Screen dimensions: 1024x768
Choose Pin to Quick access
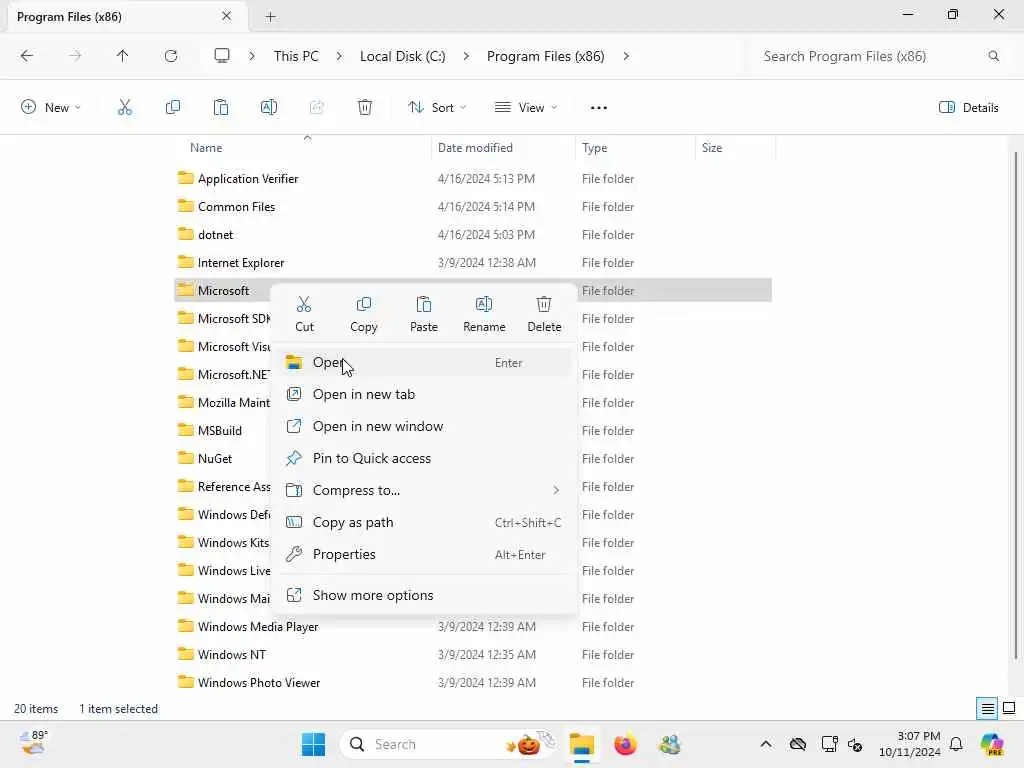click(x=425, y=458)
